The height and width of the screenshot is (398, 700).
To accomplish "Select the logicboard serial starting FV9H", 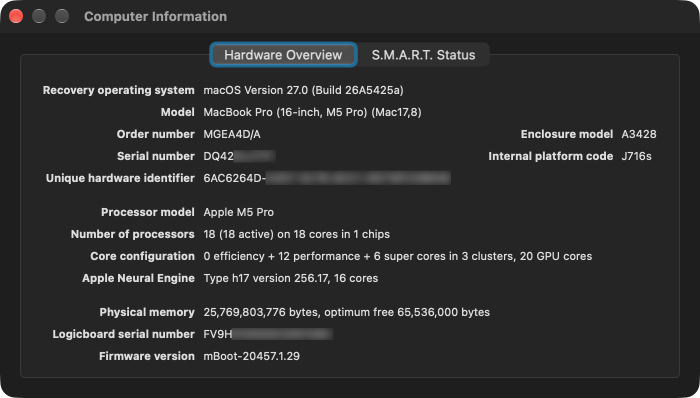I will click(x=268, y=333).
